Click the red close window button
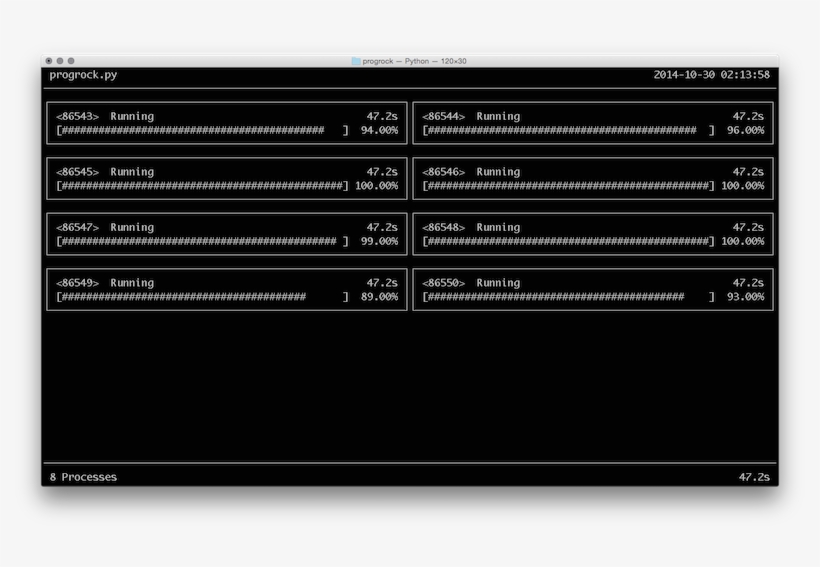 click(49, 61)
